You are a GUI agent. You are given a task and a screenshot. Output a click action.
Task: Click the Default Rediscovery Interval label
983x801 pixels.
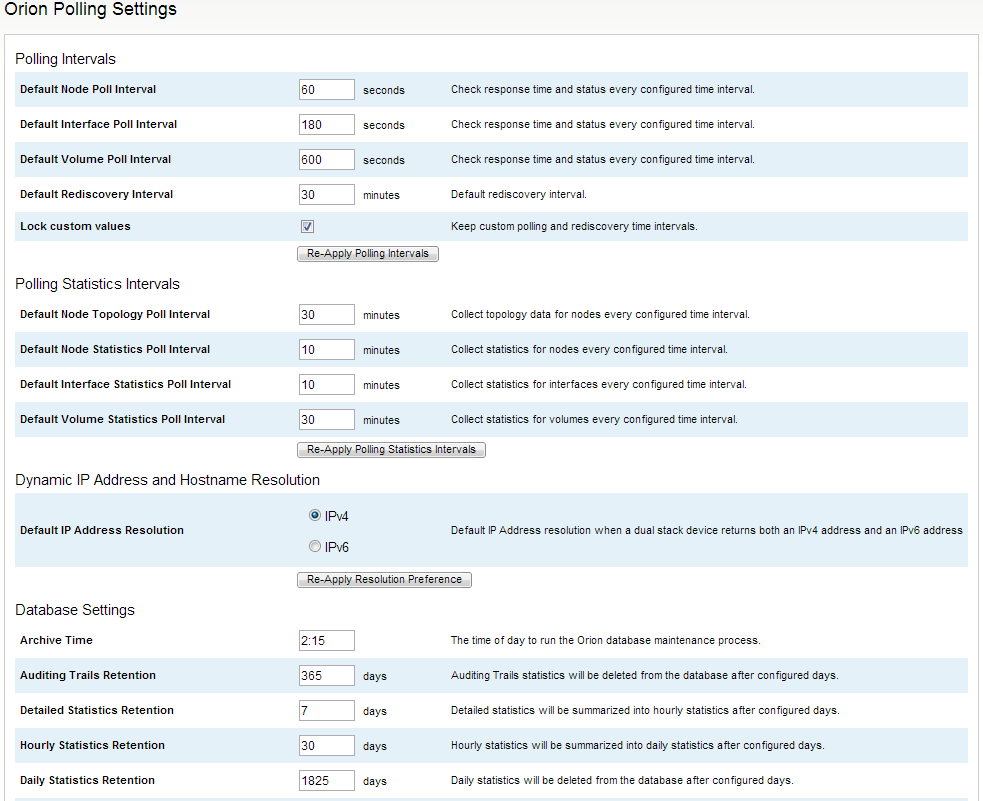tap(97, 194)
